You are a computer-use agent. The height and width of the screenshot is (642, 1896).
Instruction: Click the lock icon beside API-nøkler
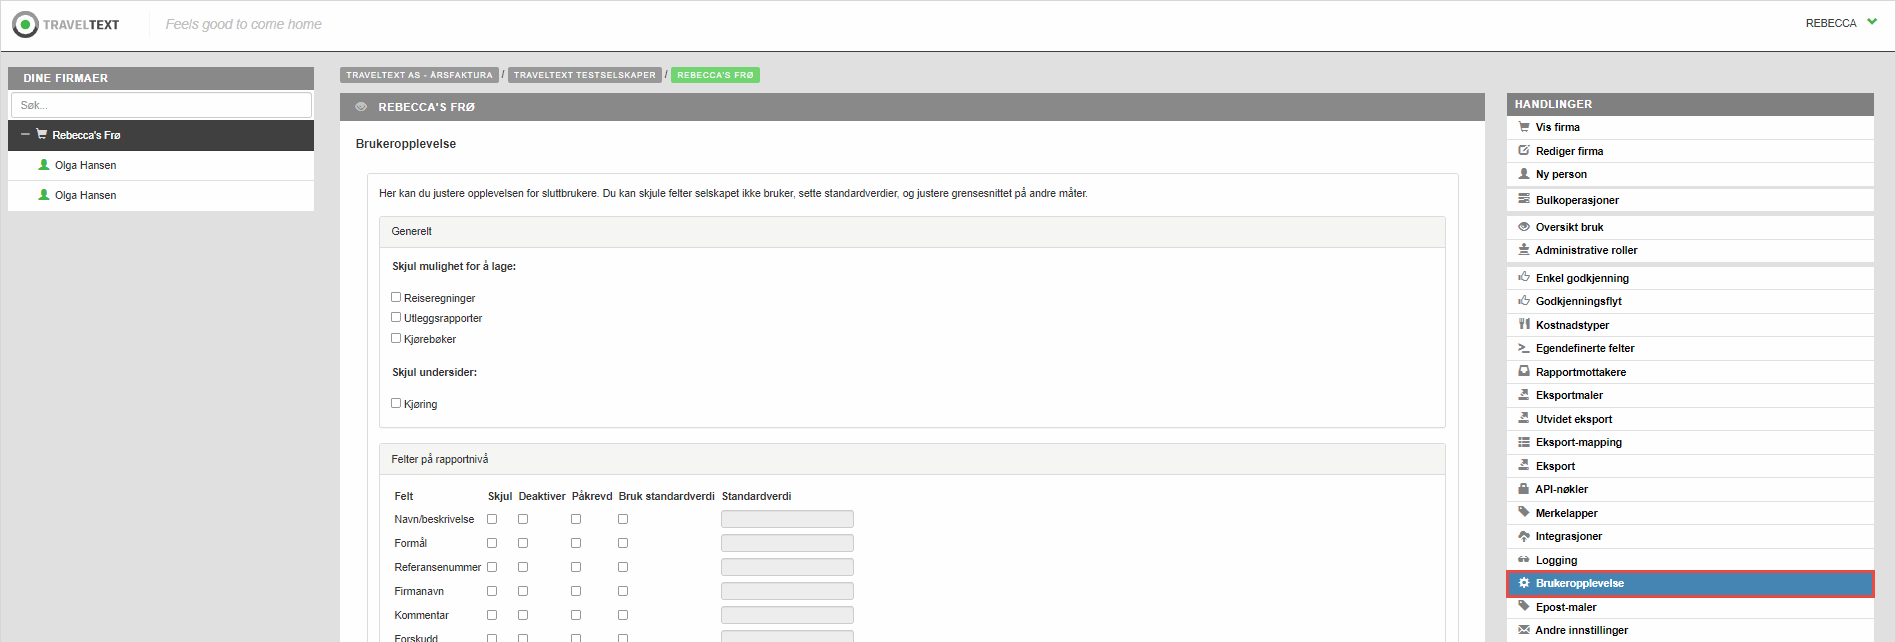pos(1524,489)
